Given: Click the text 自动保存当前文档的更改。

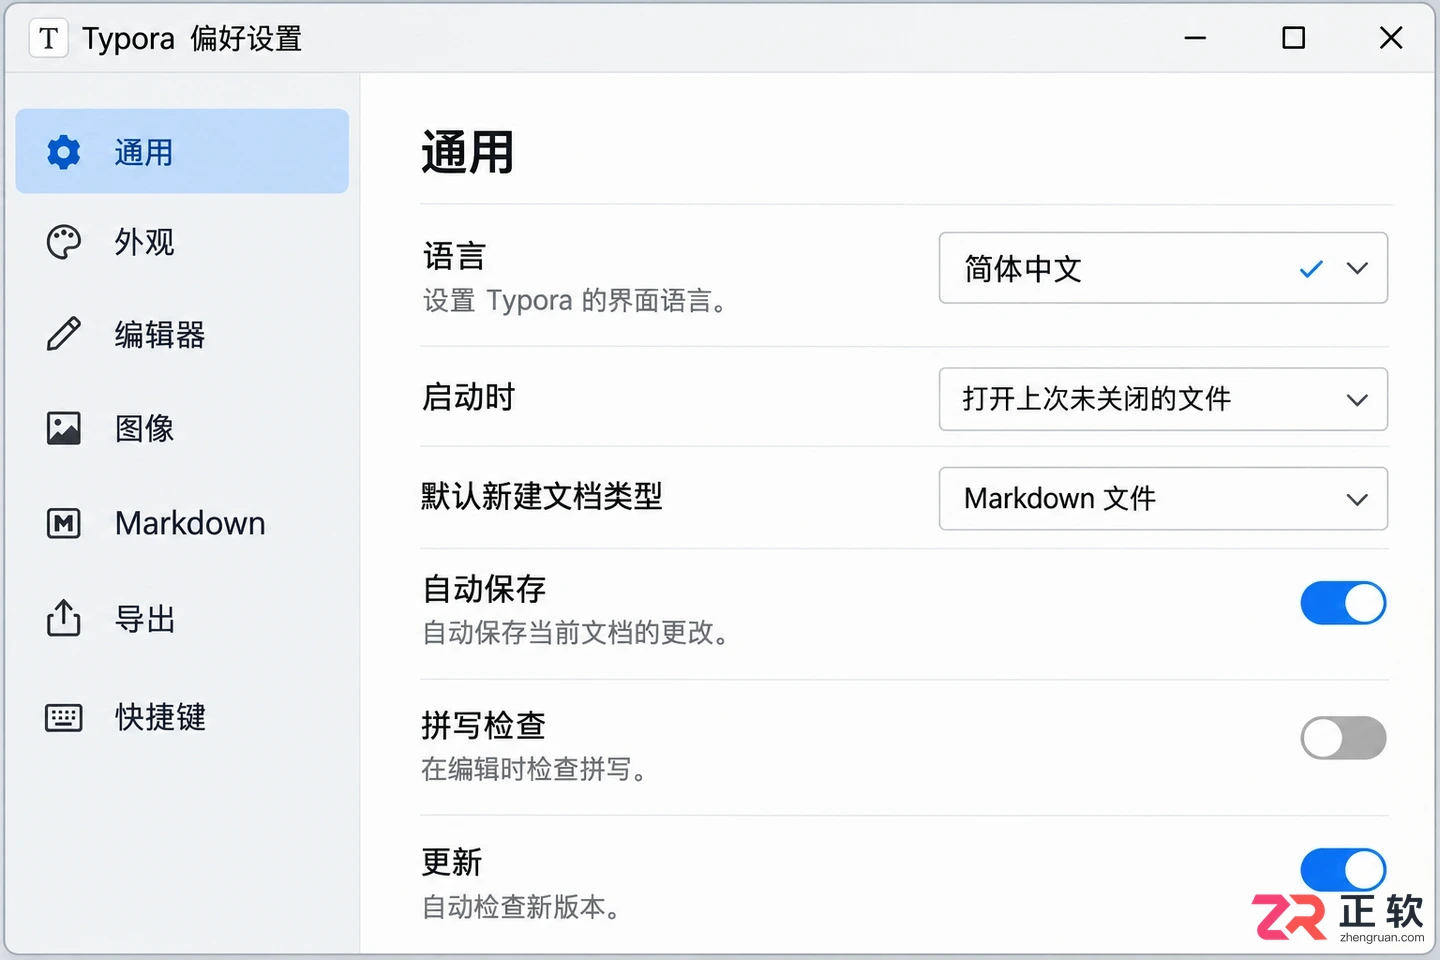Looking at the screenshot, I should (x=574, y=632).
